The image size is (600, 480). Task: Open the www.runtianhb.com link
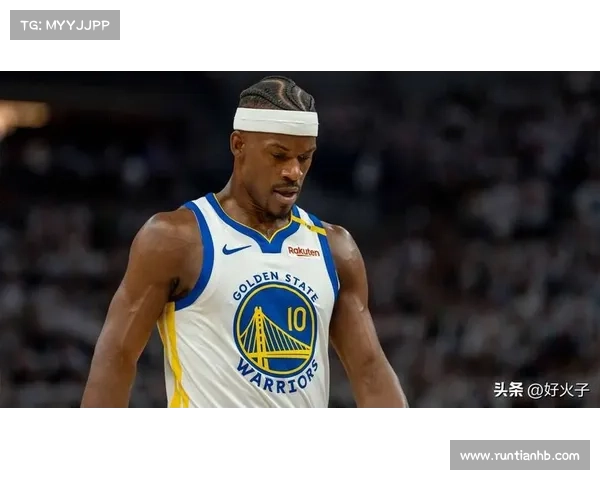click(x=519, y=456)
